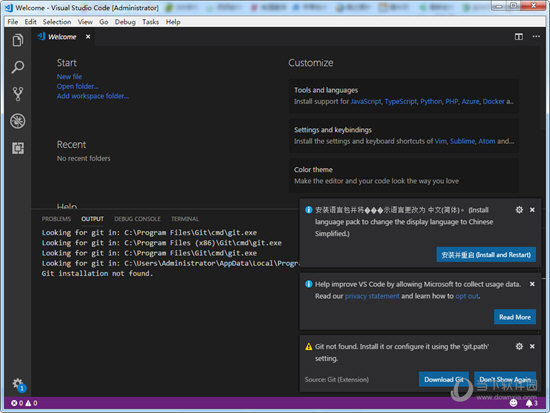Click the TypeScript language link
Image resolution: width=550 pixels, height=413 pixels.
401,101
